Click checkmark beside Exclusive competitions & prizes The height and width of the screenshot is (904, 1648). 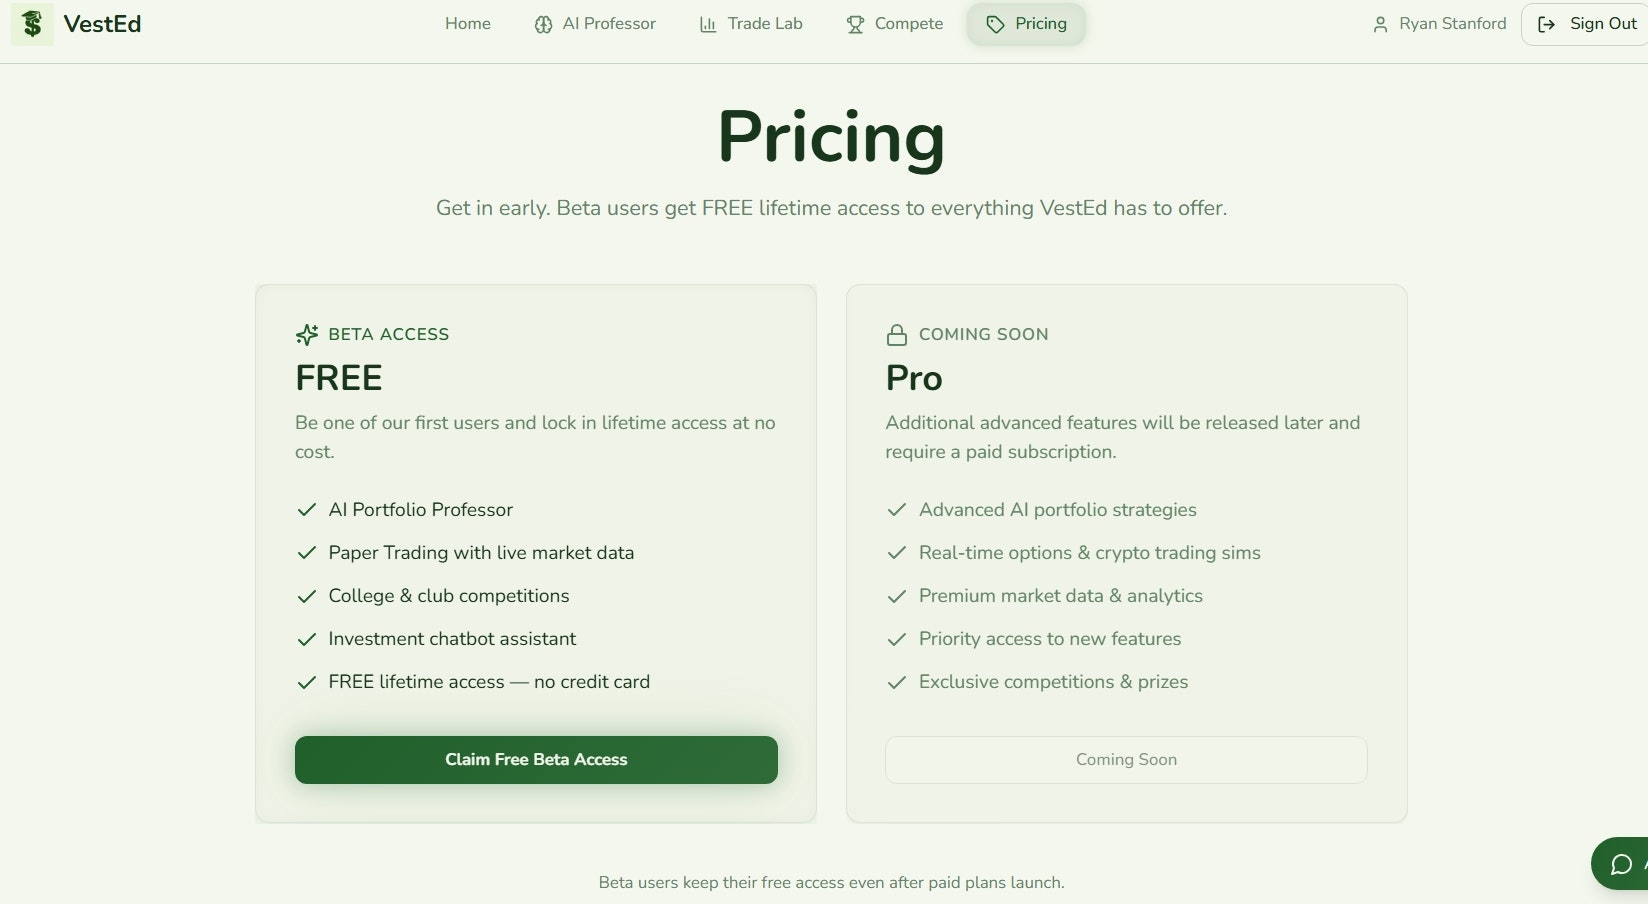pos(897,682)
